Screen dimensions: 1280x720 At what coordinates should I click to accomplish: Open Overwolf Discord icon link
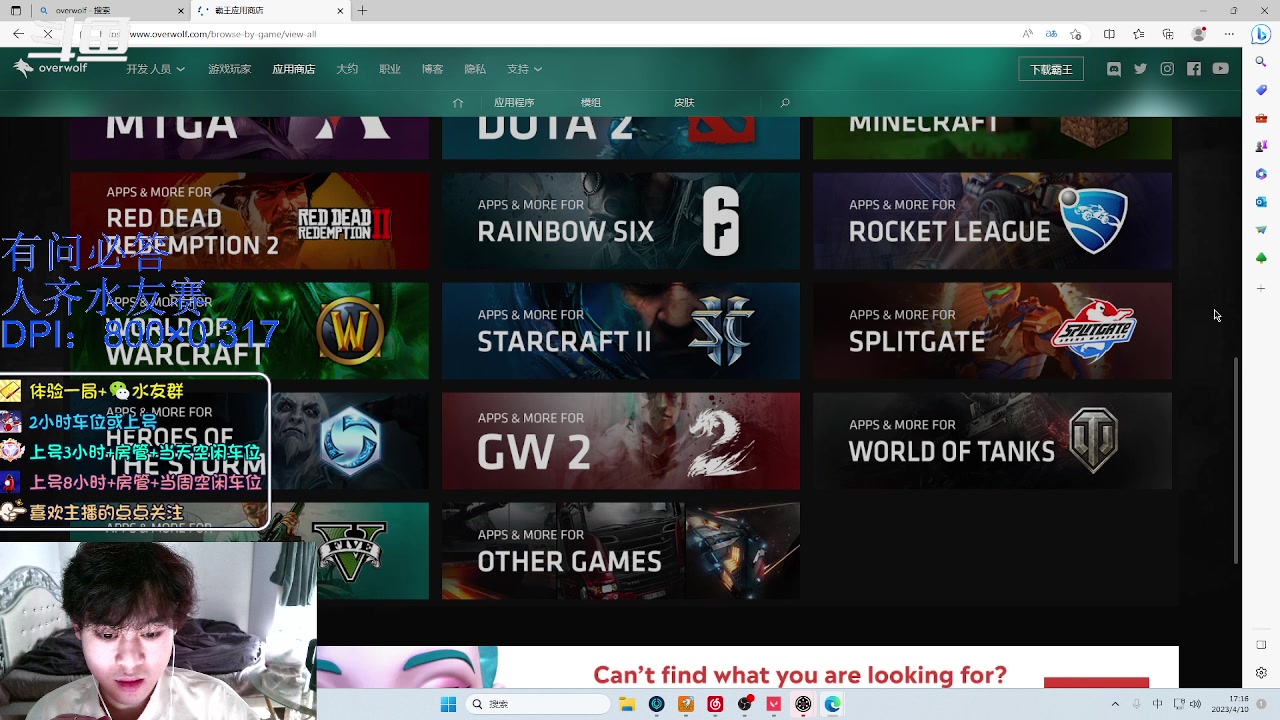pyautogui.click(x=1114, y=69)
